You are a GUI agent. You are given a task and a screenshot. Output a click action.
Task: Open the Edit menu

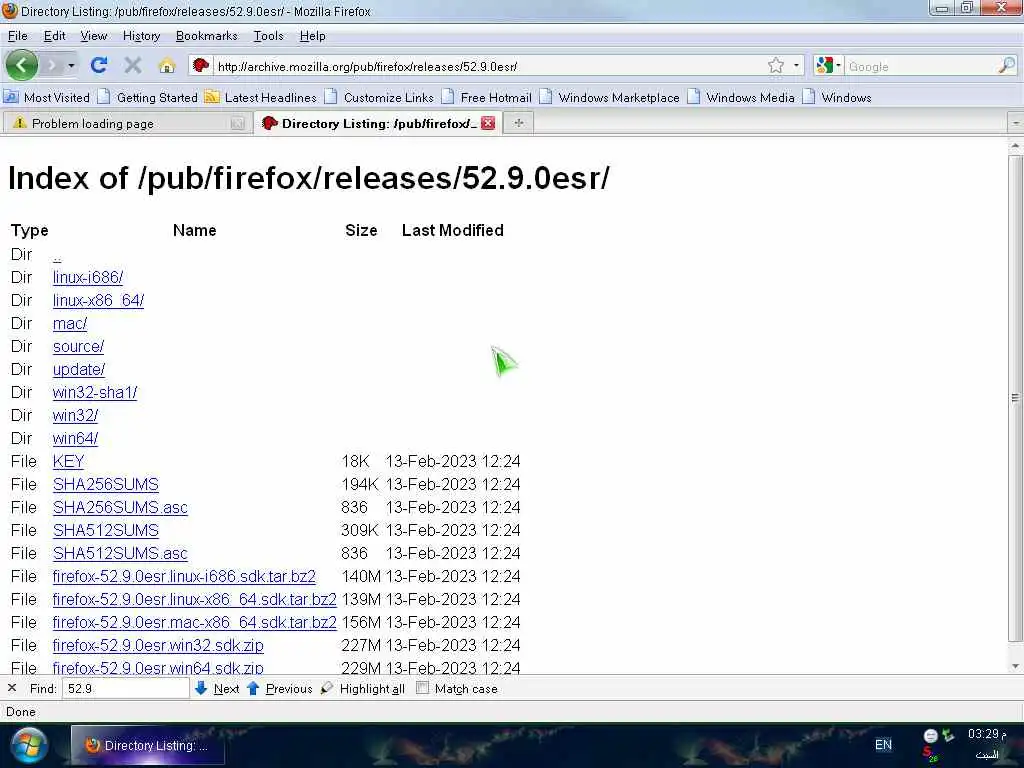(x=54, y=36)
